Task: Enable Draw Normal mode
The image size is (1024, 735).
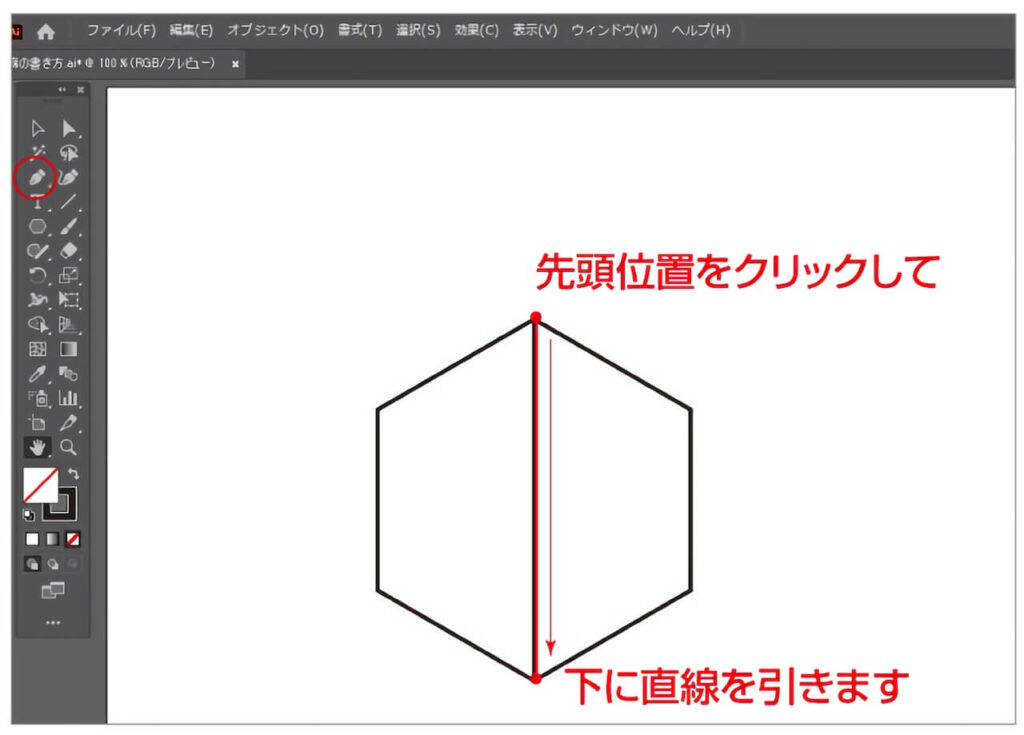Action: (32, 564)
